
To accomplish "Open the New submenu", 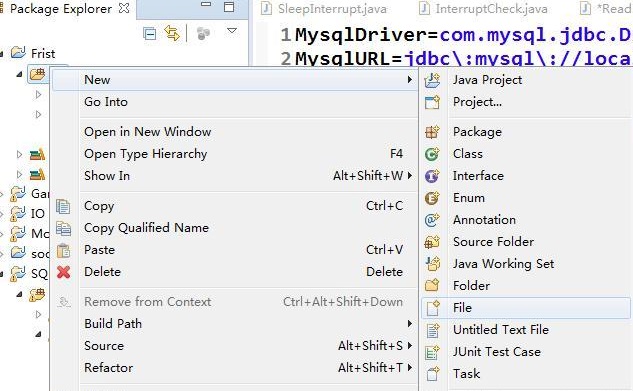I will click(235, 80).
